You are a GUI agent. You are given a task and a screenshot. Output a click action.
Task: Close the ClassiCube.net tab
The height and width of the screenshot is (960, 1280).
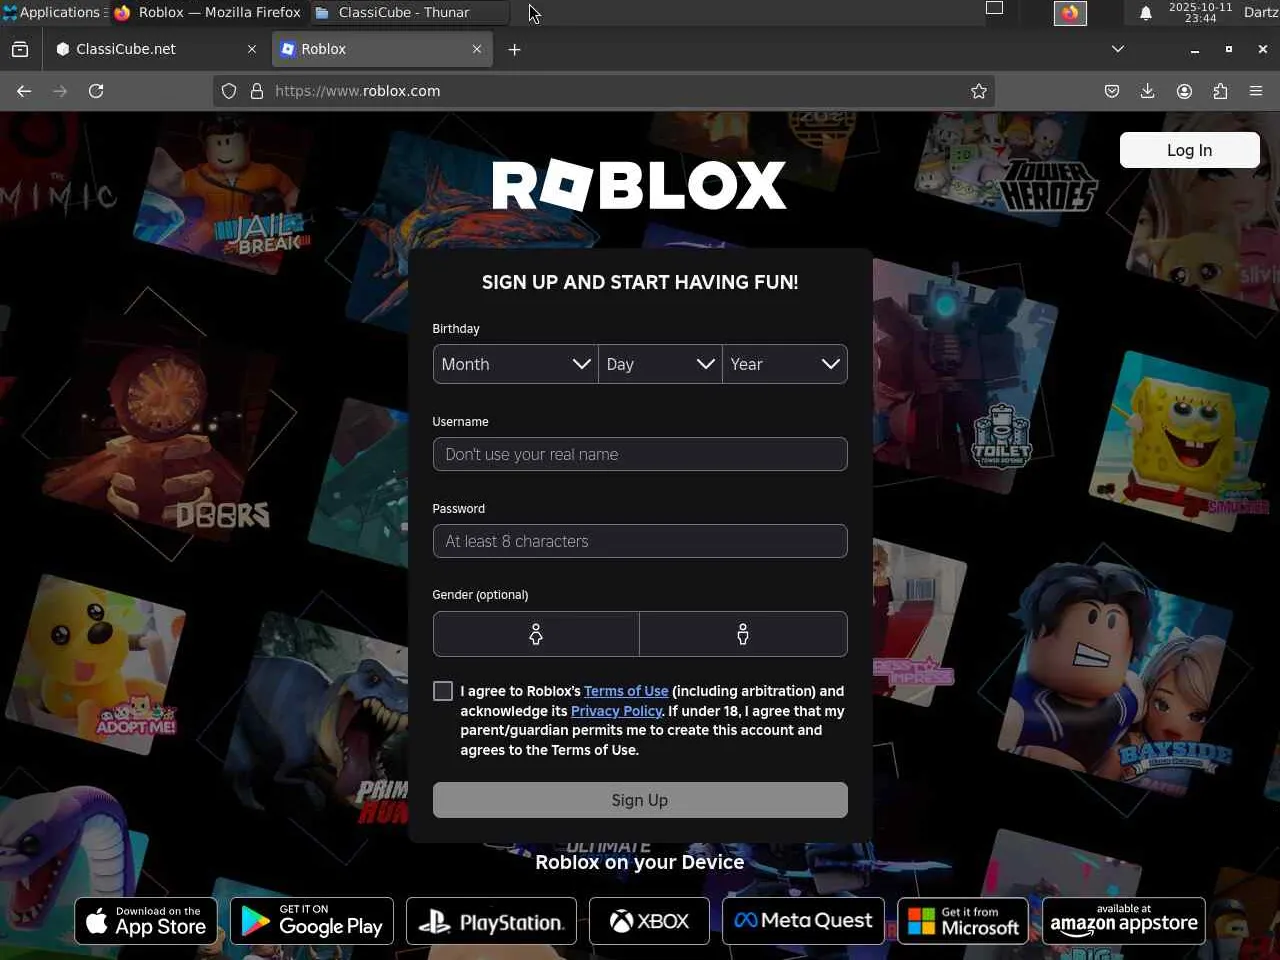point(252,49)
